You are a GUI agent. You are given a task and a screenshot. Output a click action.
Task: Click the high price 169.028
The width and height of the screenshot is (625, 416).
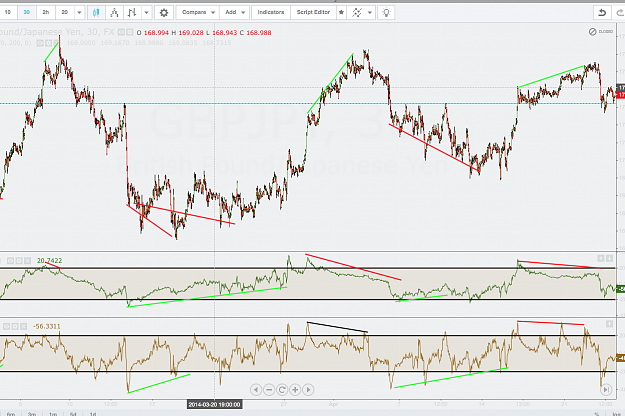(x=191, y=33)
